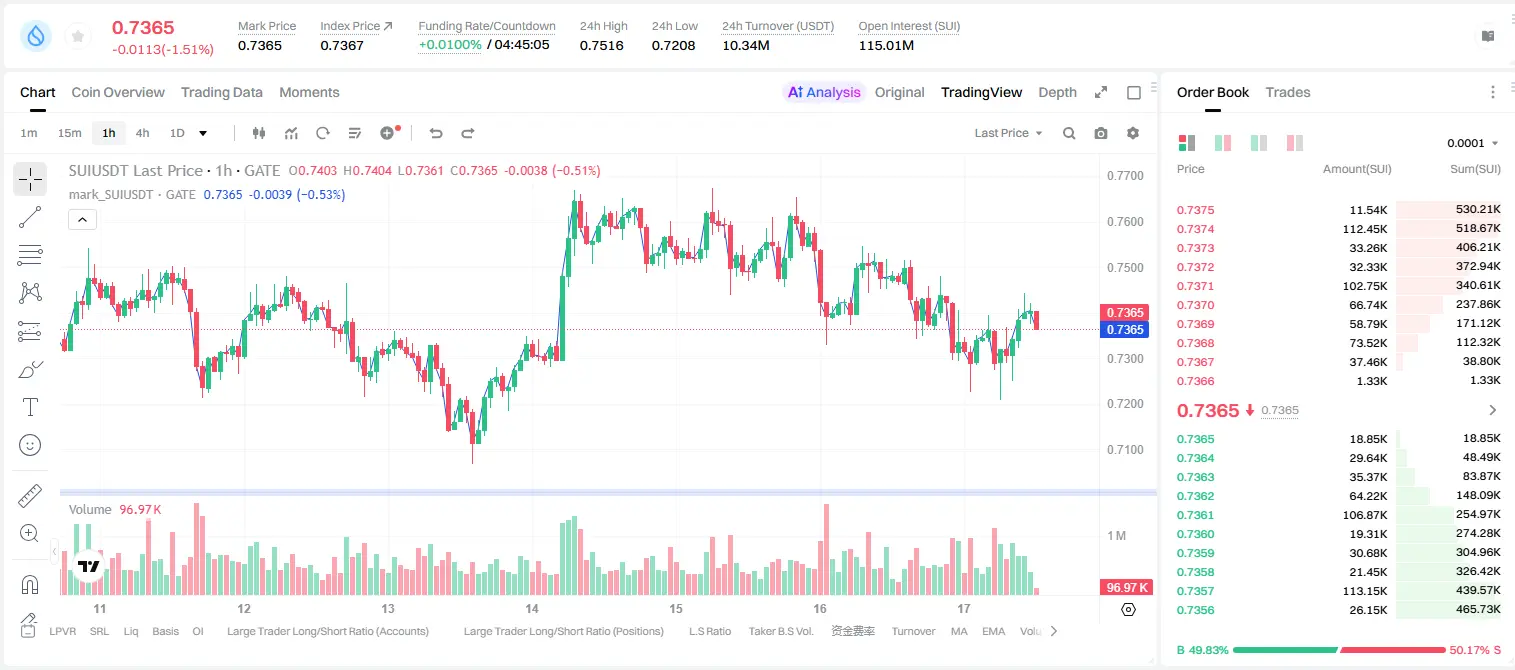
Task: Select the 4h timeframe
Action: point(142,133)
